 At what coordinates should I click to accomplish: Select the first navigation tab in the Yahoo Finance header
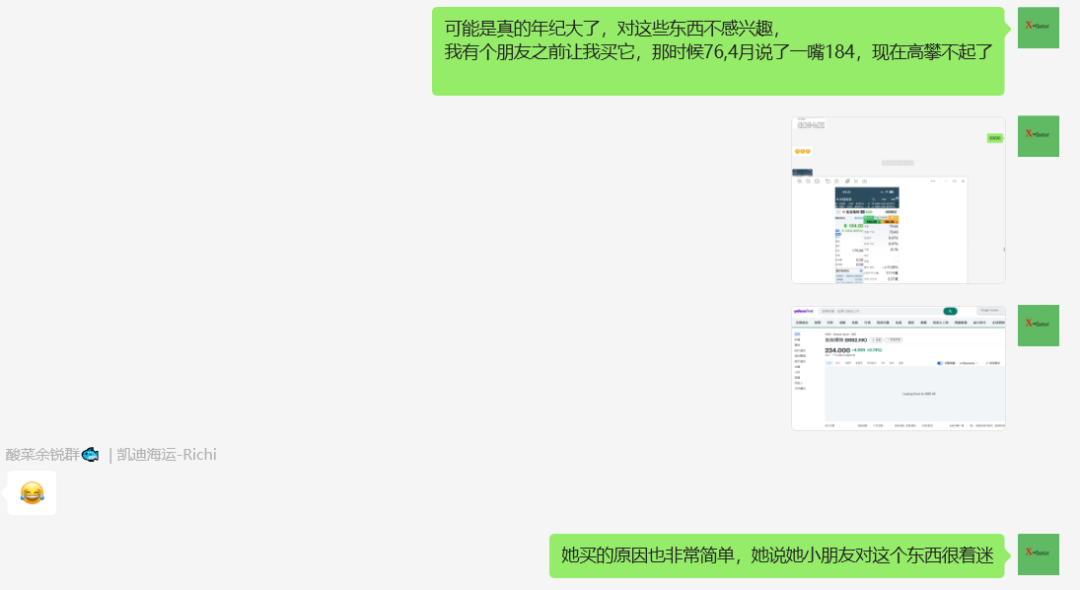pyautogui.click(x=802, y=322)
